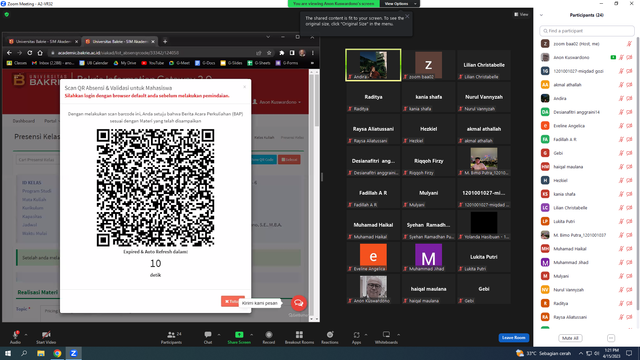
Task: Click the Start Video camera icon
Action: [x=46, y=335]
